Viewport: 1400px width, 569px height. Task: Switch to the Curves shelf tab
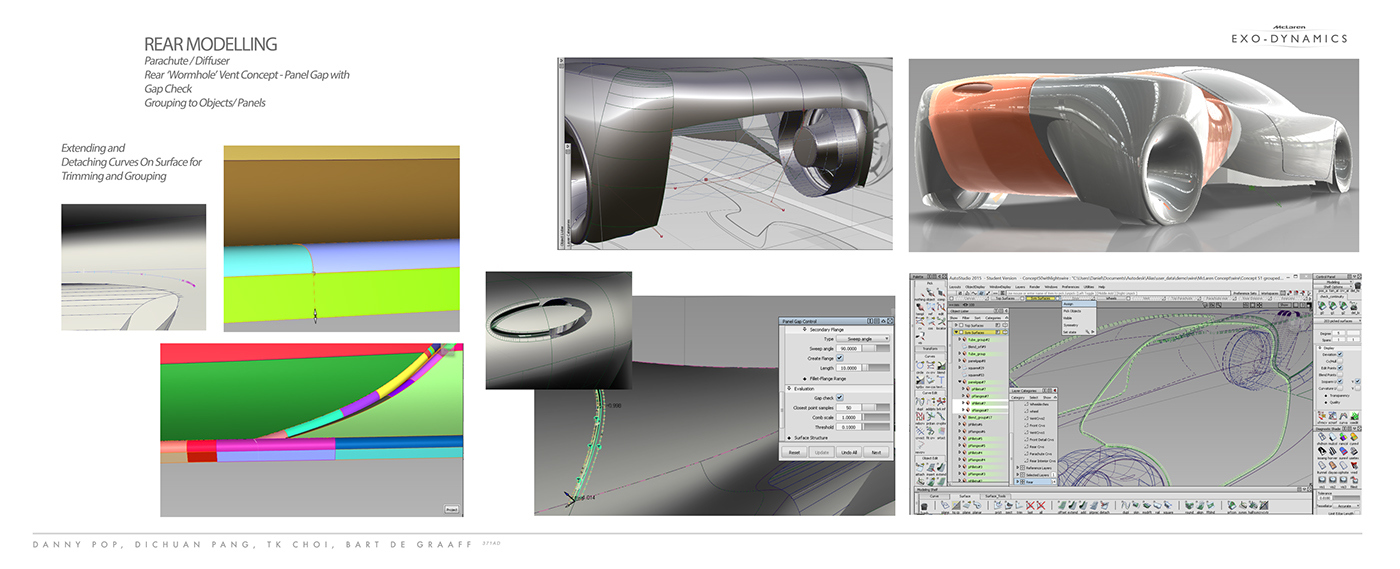934,496
